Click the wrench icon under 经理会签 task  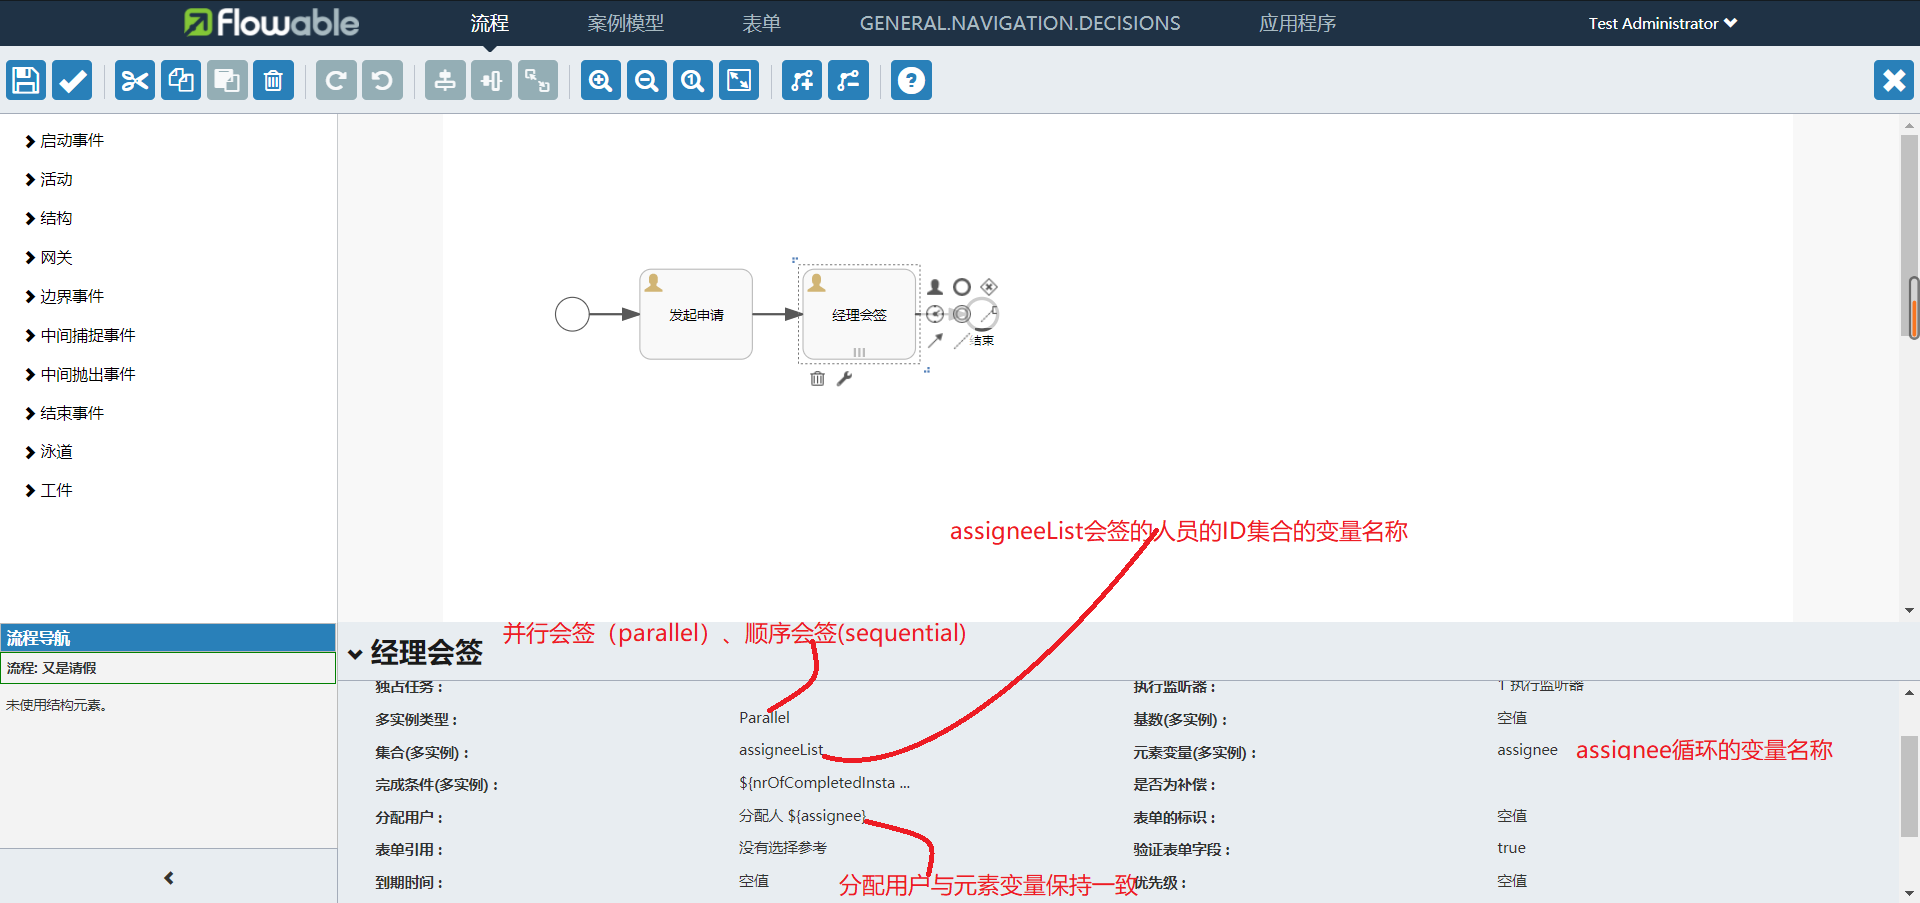click(844, 378)
